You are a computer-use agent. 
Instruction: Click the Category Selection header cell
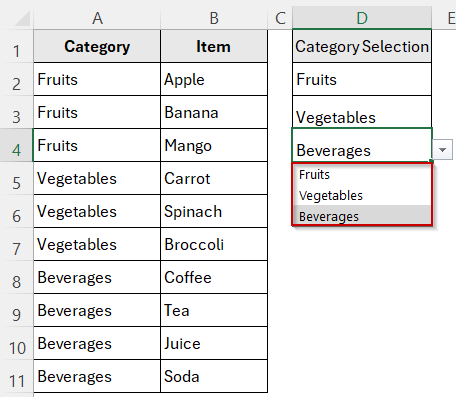(362, 46)
